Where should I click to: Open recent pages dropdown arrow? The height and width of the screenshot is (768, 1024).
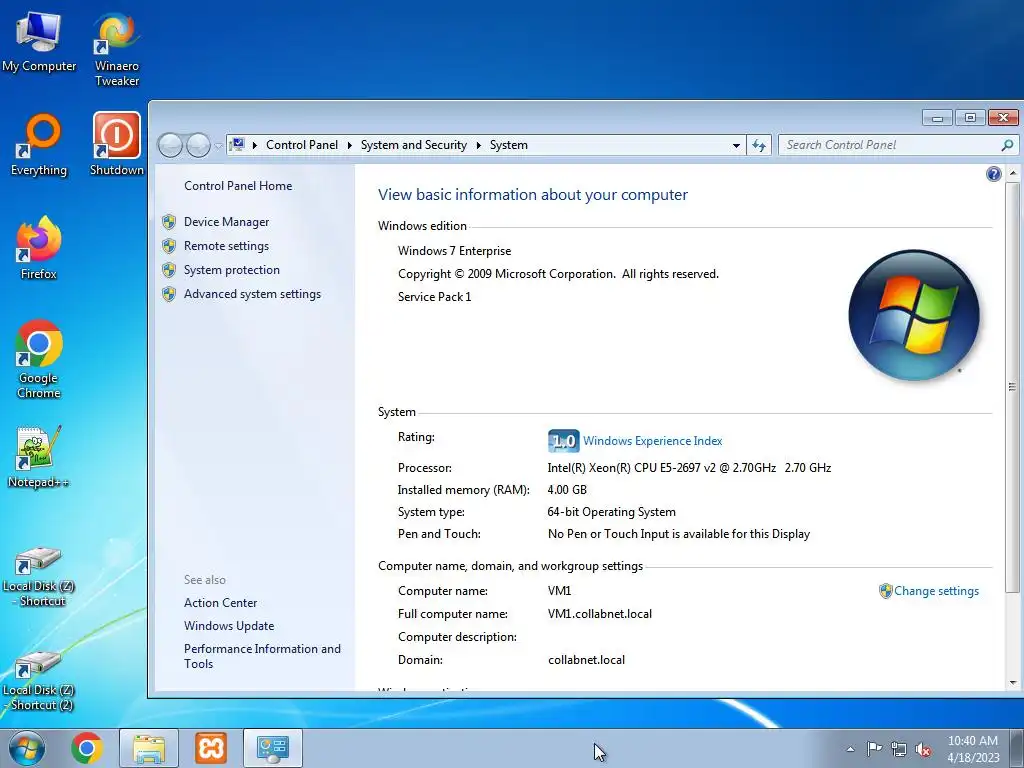[219, 146]
